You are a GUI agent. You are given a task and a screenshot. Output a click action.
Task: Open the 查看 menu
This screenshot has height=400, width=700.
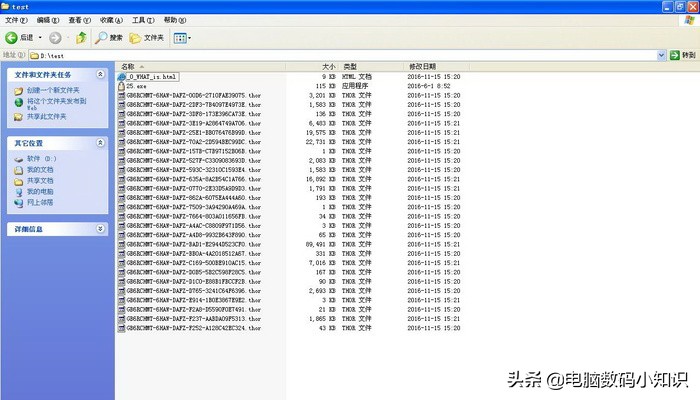pyautogui.click(x=79, y=20)
